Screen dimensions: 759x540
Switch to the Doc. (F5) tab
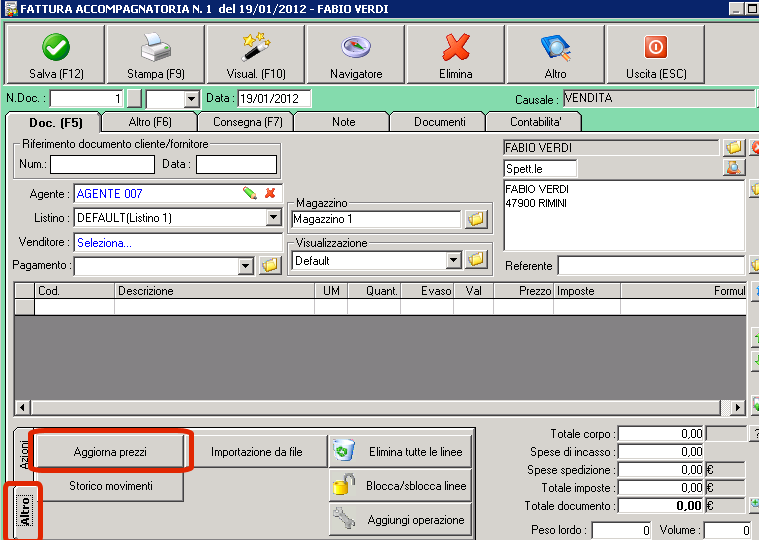55,122
